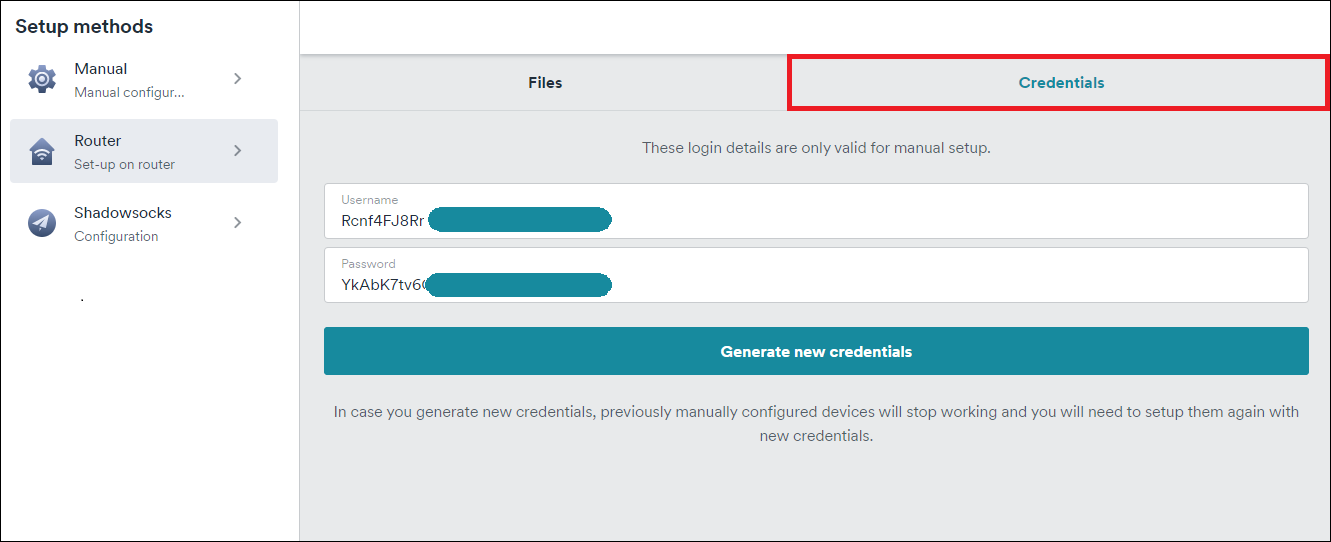Click the Router house Wi-Fi icon
Image resolution: width=1331 pixels, height=542 pixels.
tap(42, 151)
